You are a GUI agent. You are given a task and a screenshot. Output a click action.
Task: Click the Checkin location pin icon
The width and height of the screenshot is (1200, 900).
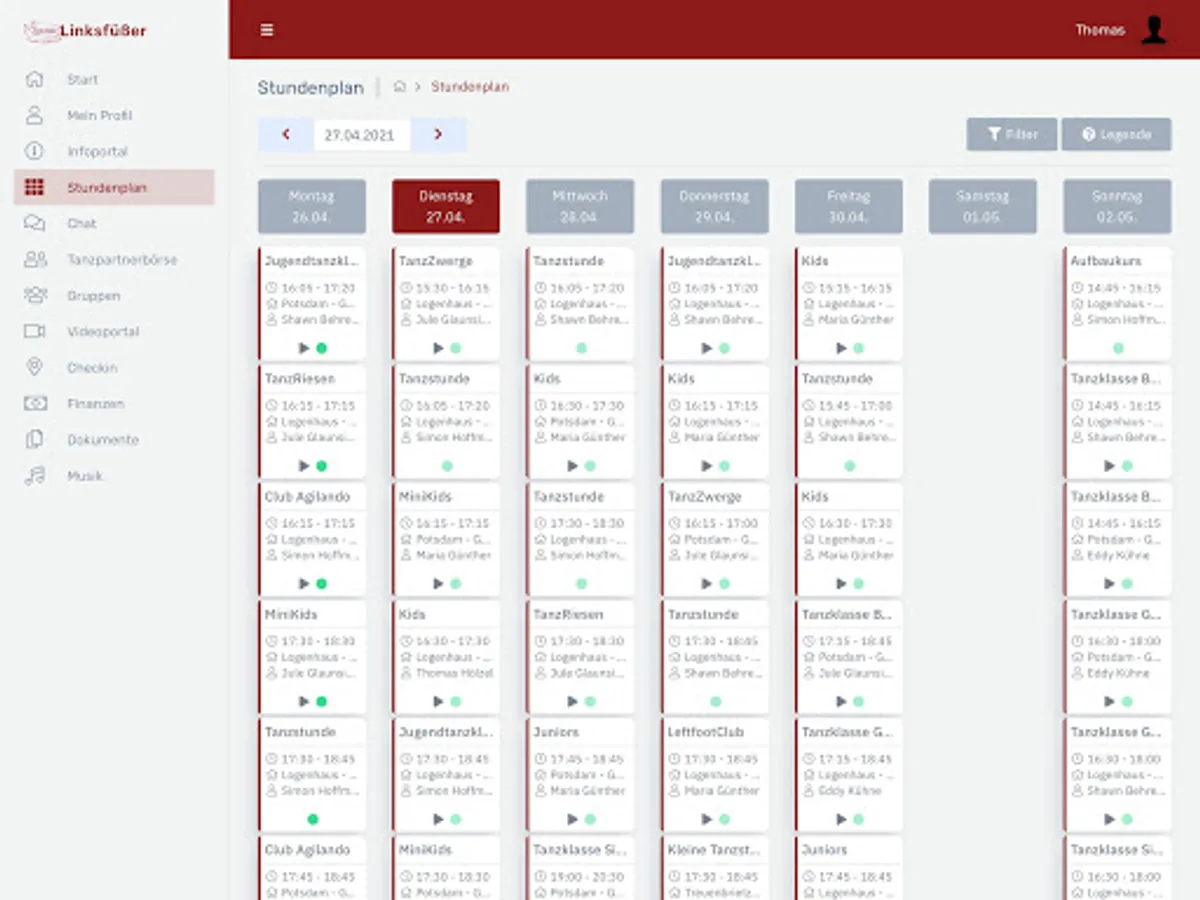[35, 367]
